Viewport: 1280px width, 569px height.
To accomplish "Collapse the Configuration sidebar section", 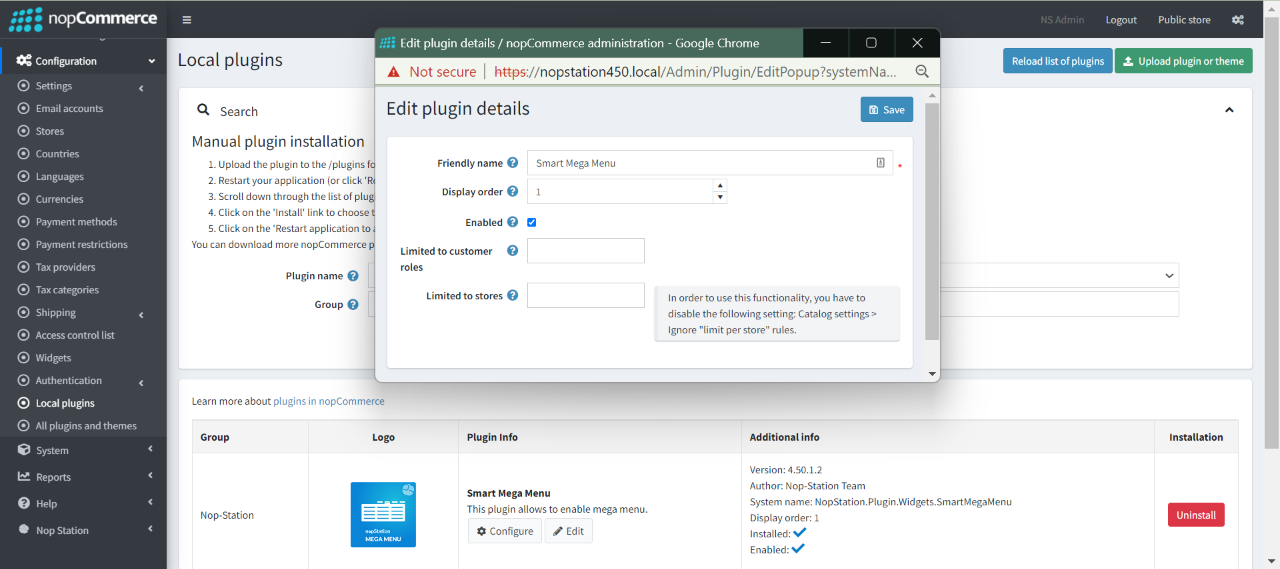I will tap(152, 61).
